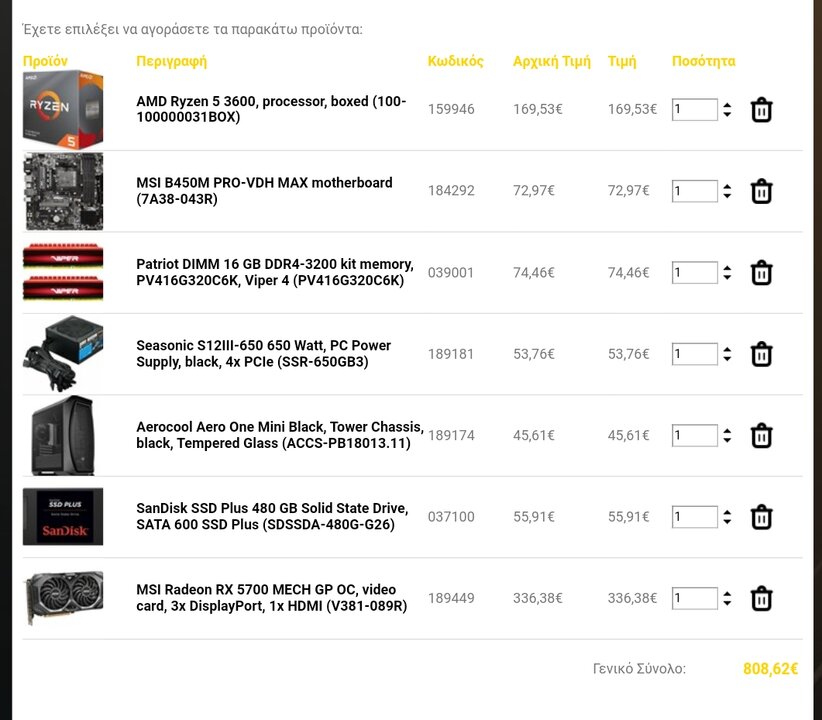Open MSI Radeon RX 5700 MECH link
The image size is (822, 720).
272,598
